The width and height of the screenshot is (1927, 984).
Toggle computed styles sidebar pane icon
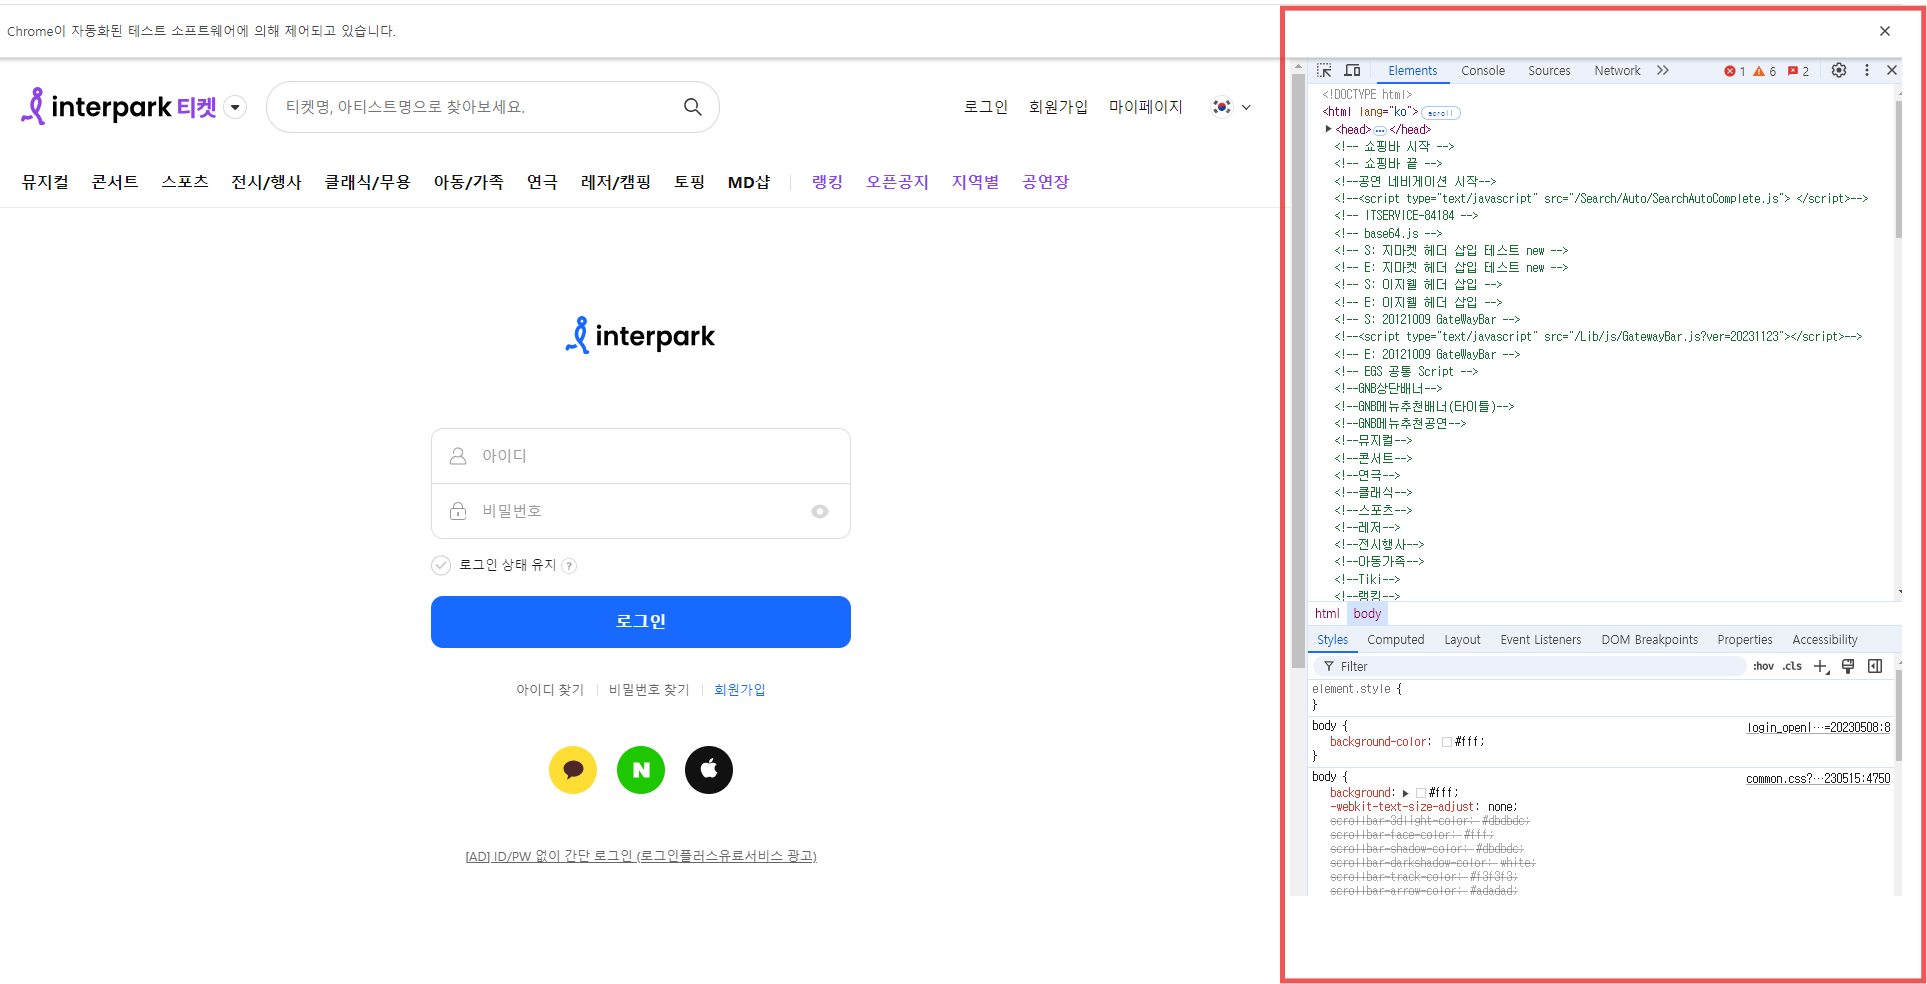(x=1875, y=666)
